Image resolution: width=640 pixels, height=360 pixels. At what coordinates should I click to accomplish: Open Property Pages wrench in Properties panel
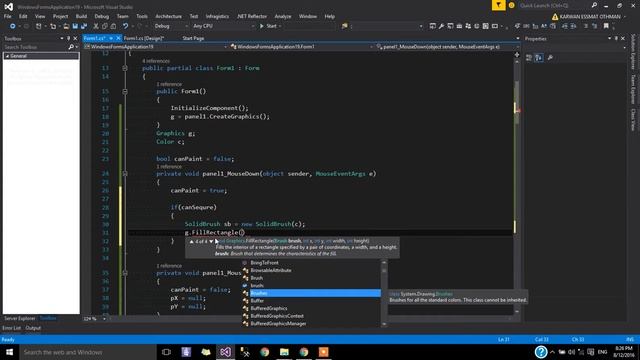pos(550,58)
